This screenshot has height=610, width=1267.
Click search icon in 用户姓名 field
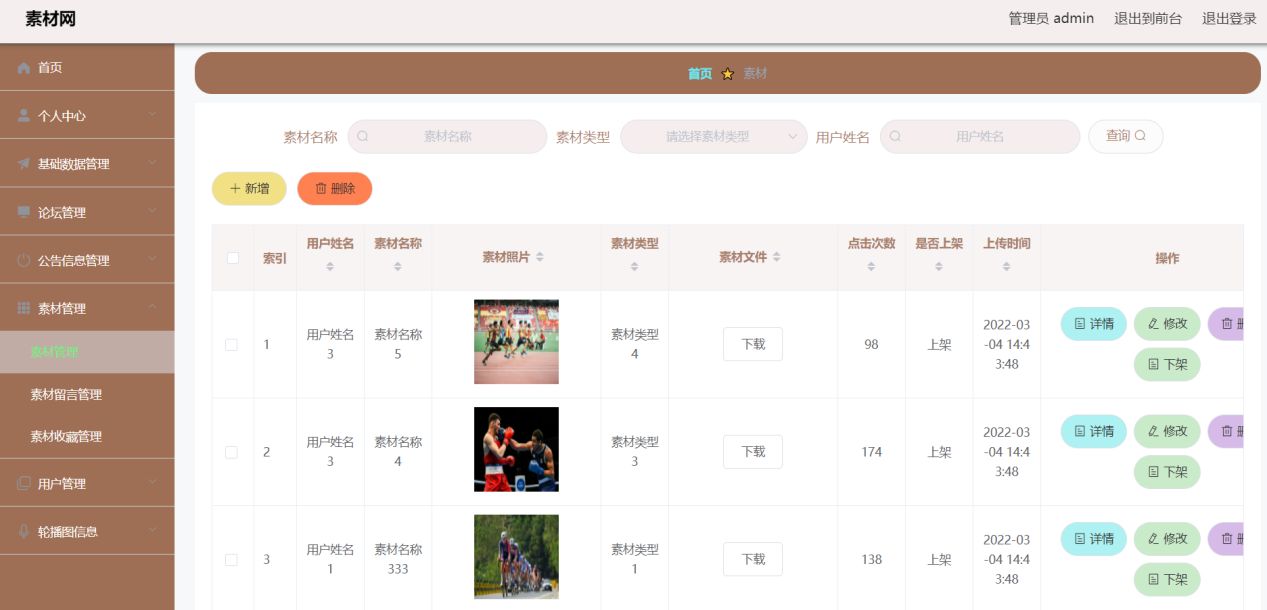(x=895, y=136)
